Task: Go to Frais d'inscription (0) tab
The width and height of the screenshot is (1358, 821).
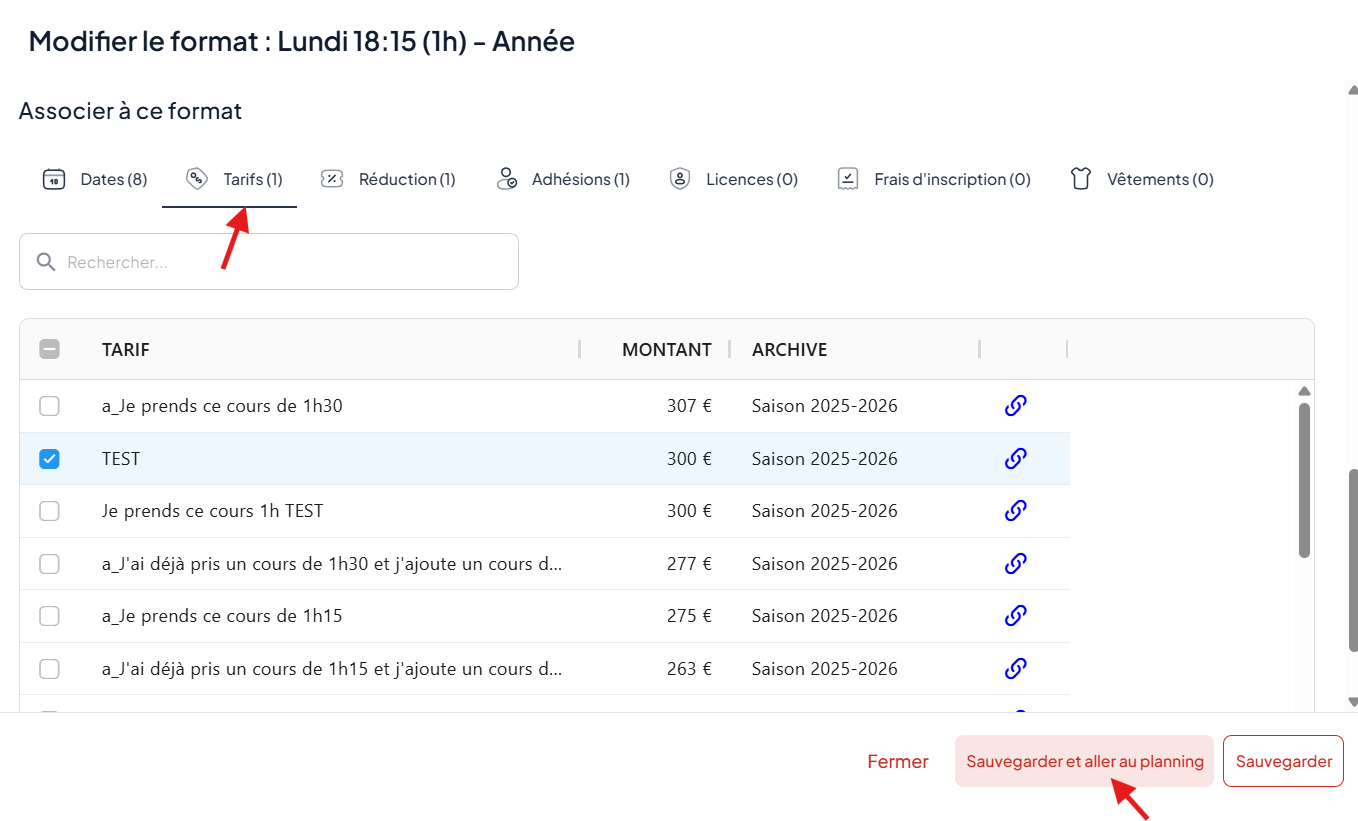Action: coord(934,179)
